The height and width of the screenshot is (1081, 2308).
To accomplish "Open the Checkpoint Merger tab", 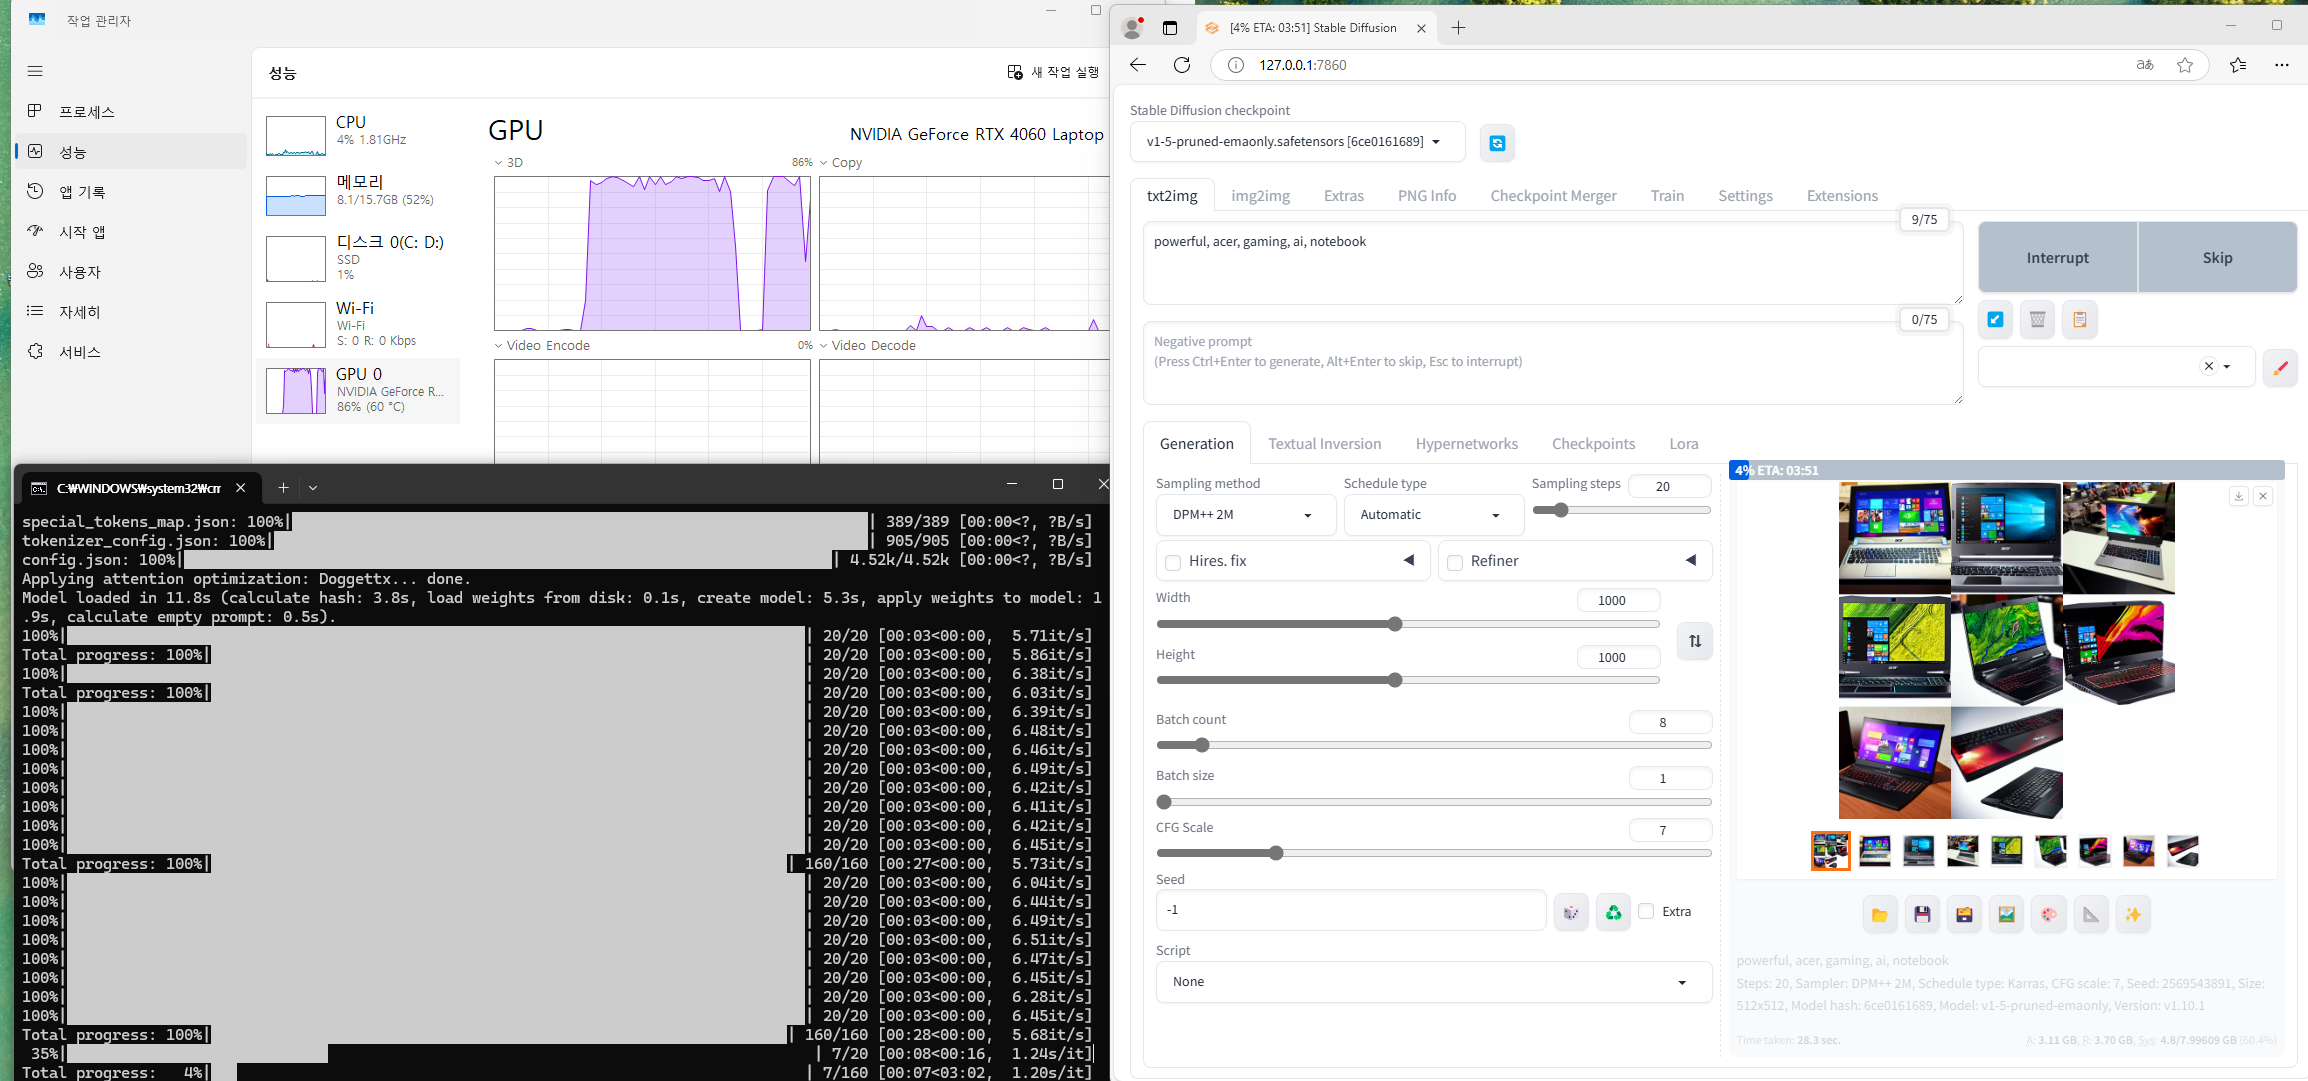I will tap(1553, 196).
